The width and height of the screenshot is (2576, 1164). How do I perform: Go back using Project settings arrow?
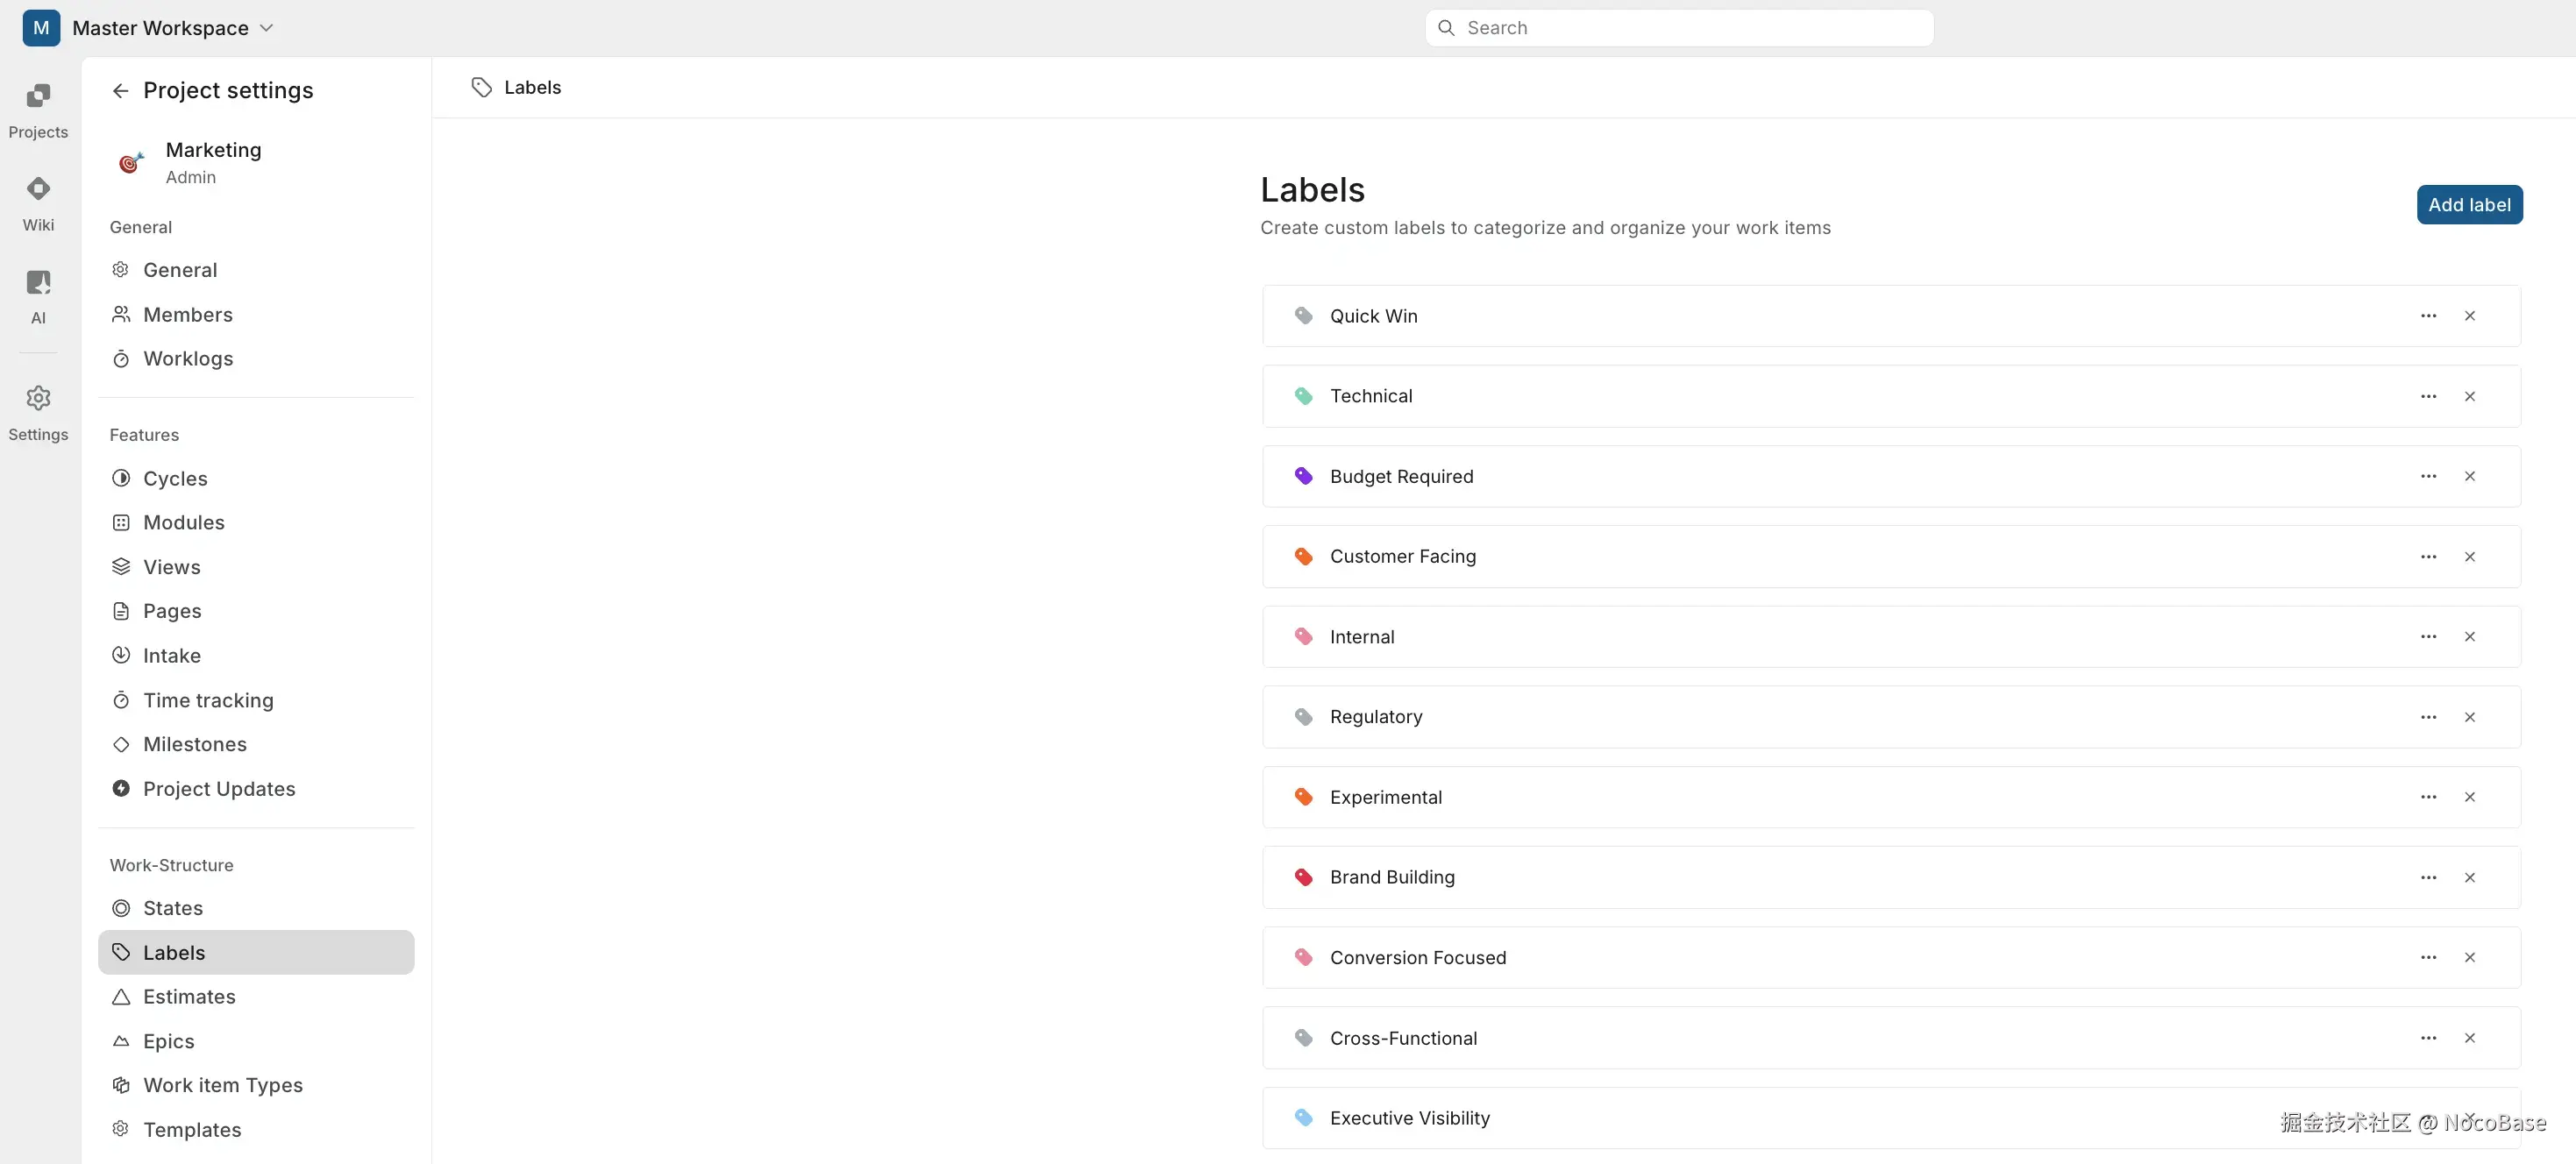coord(120,91)
